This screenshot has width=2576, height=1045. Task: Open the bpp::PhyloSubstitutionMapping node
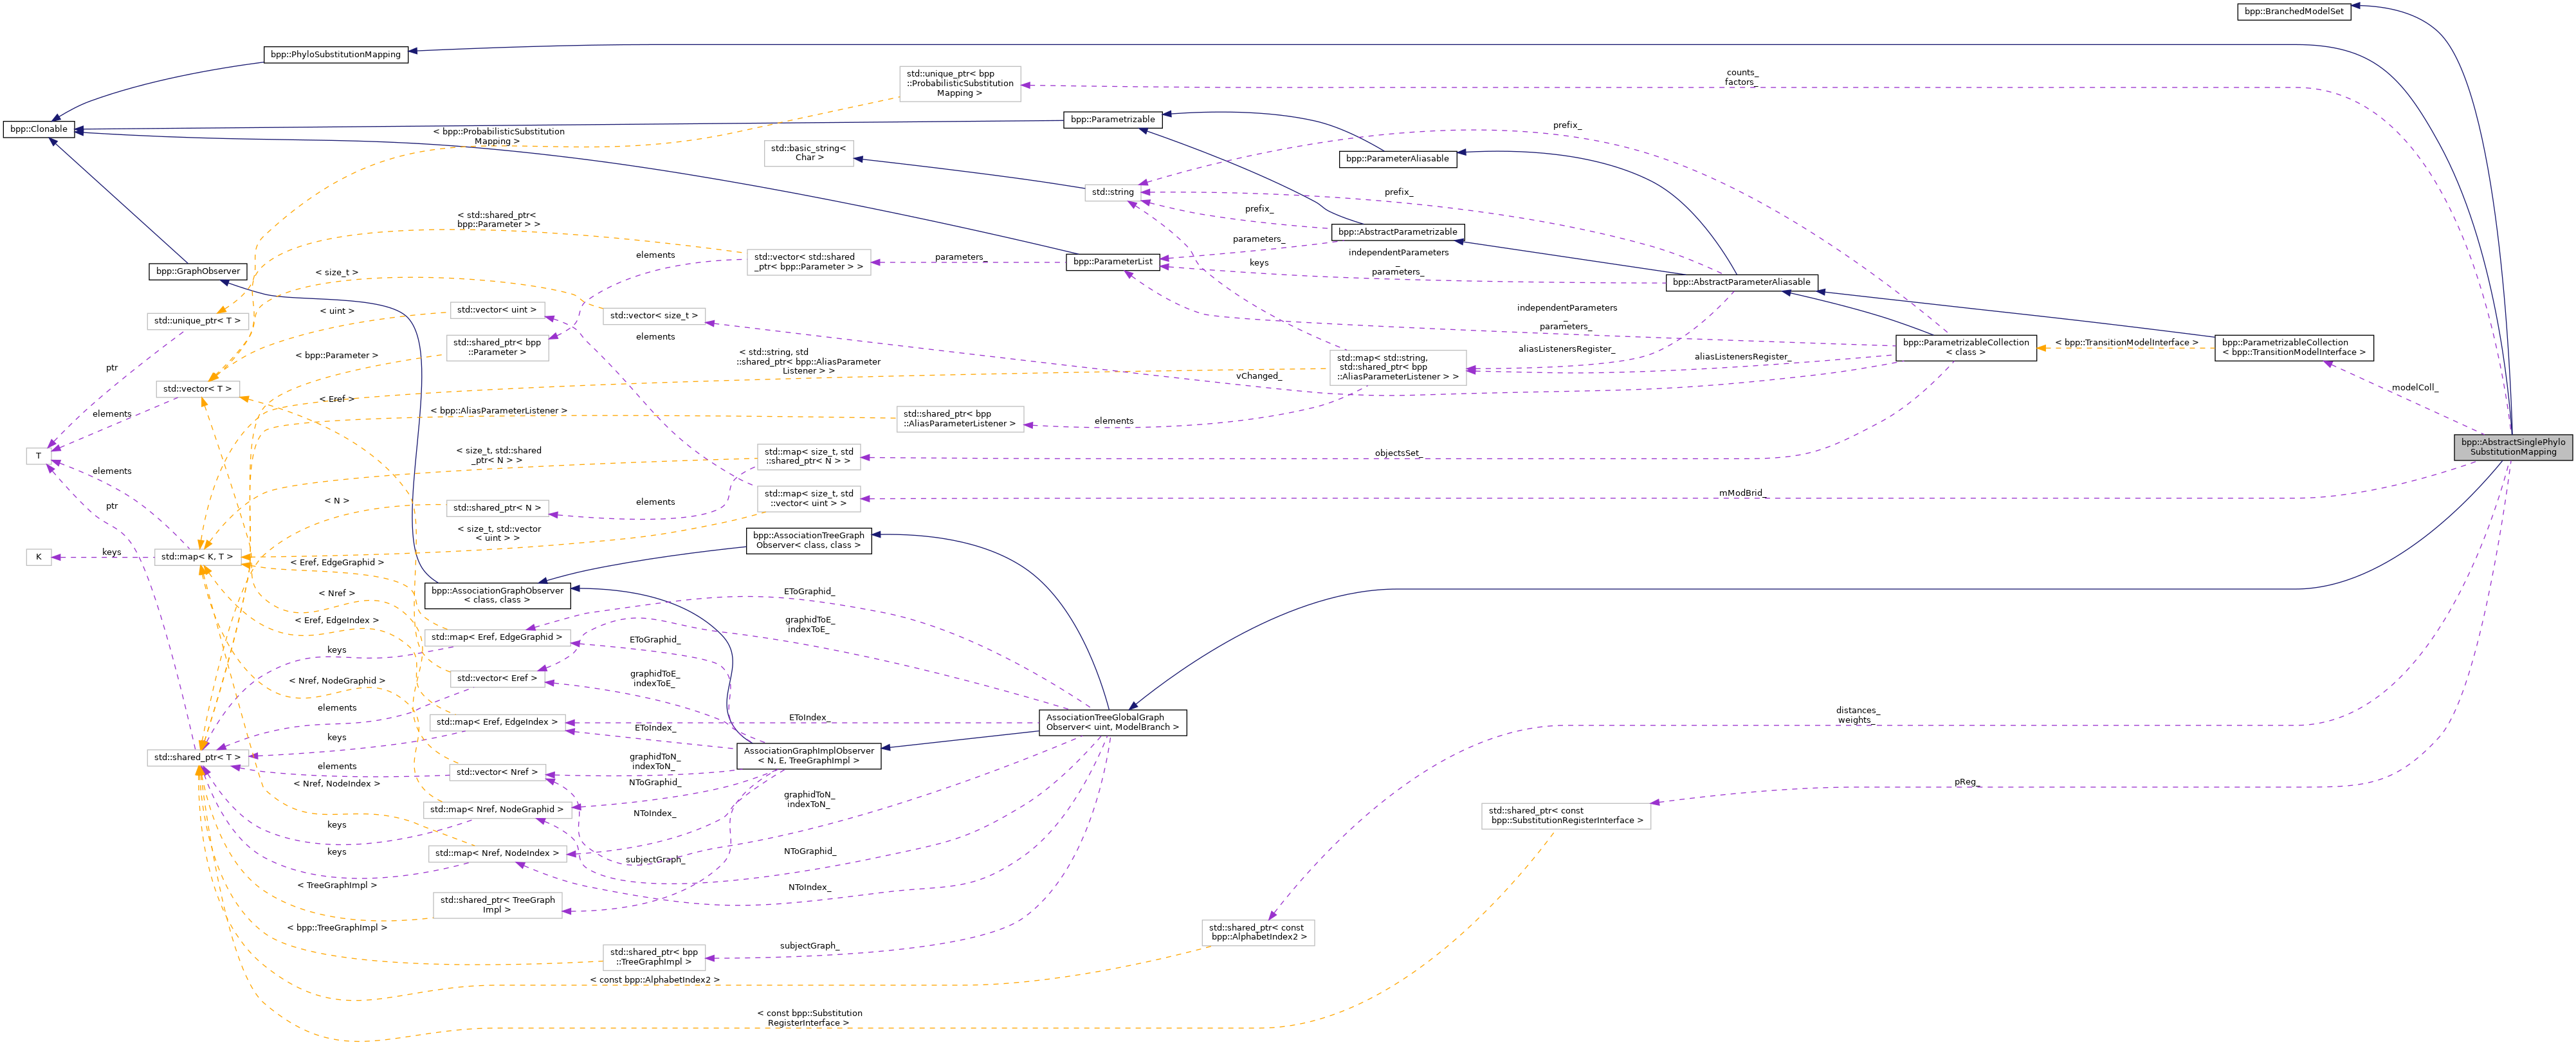pos(335,54)
